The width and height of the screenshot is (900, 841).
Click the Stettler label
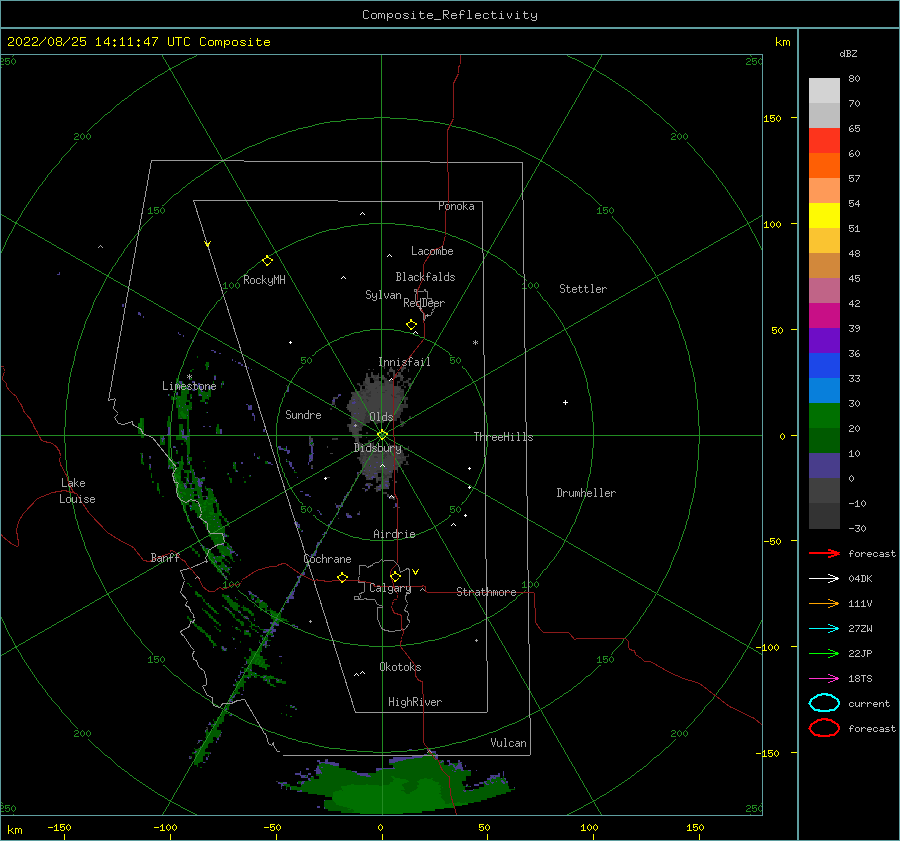[x=583, y=289]
